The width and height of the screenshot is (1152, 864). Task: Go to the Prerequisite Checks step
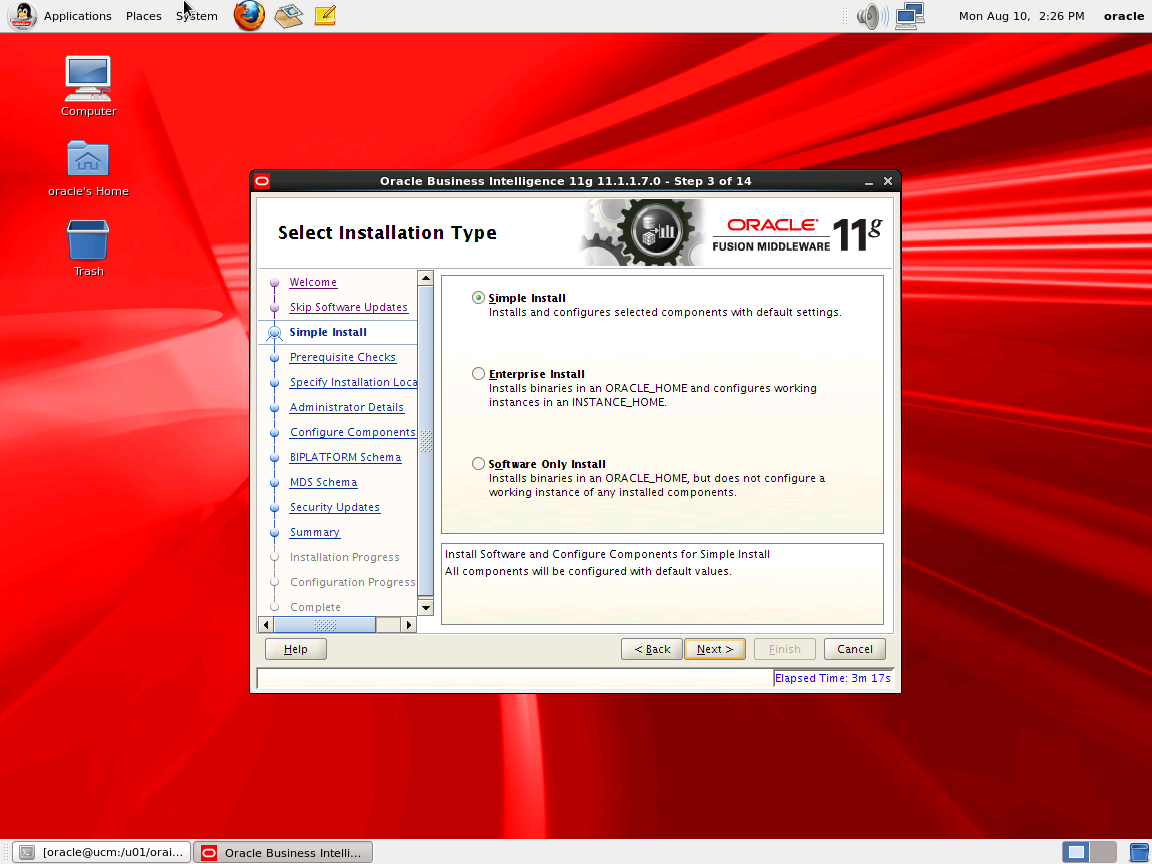click(342, 357)
